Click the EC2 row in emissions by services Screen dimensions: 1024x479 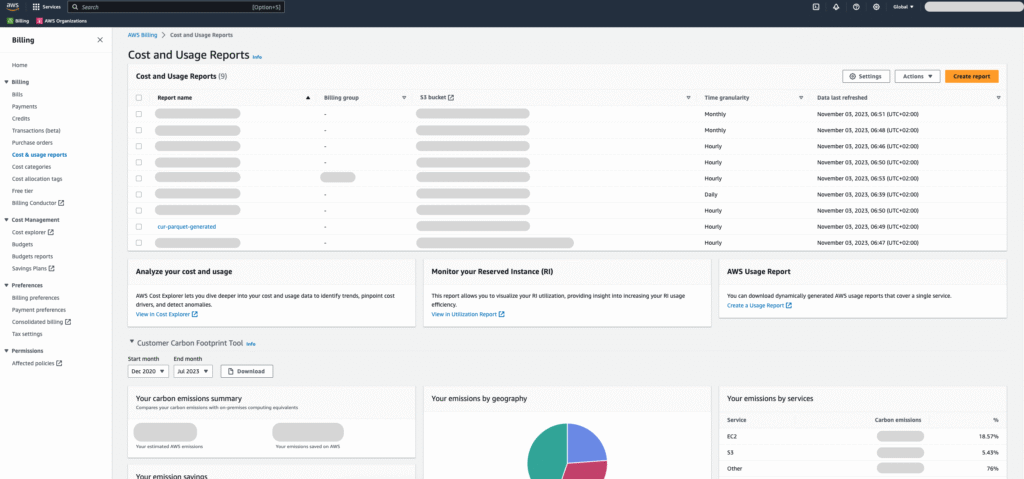[x=862, y=436]
